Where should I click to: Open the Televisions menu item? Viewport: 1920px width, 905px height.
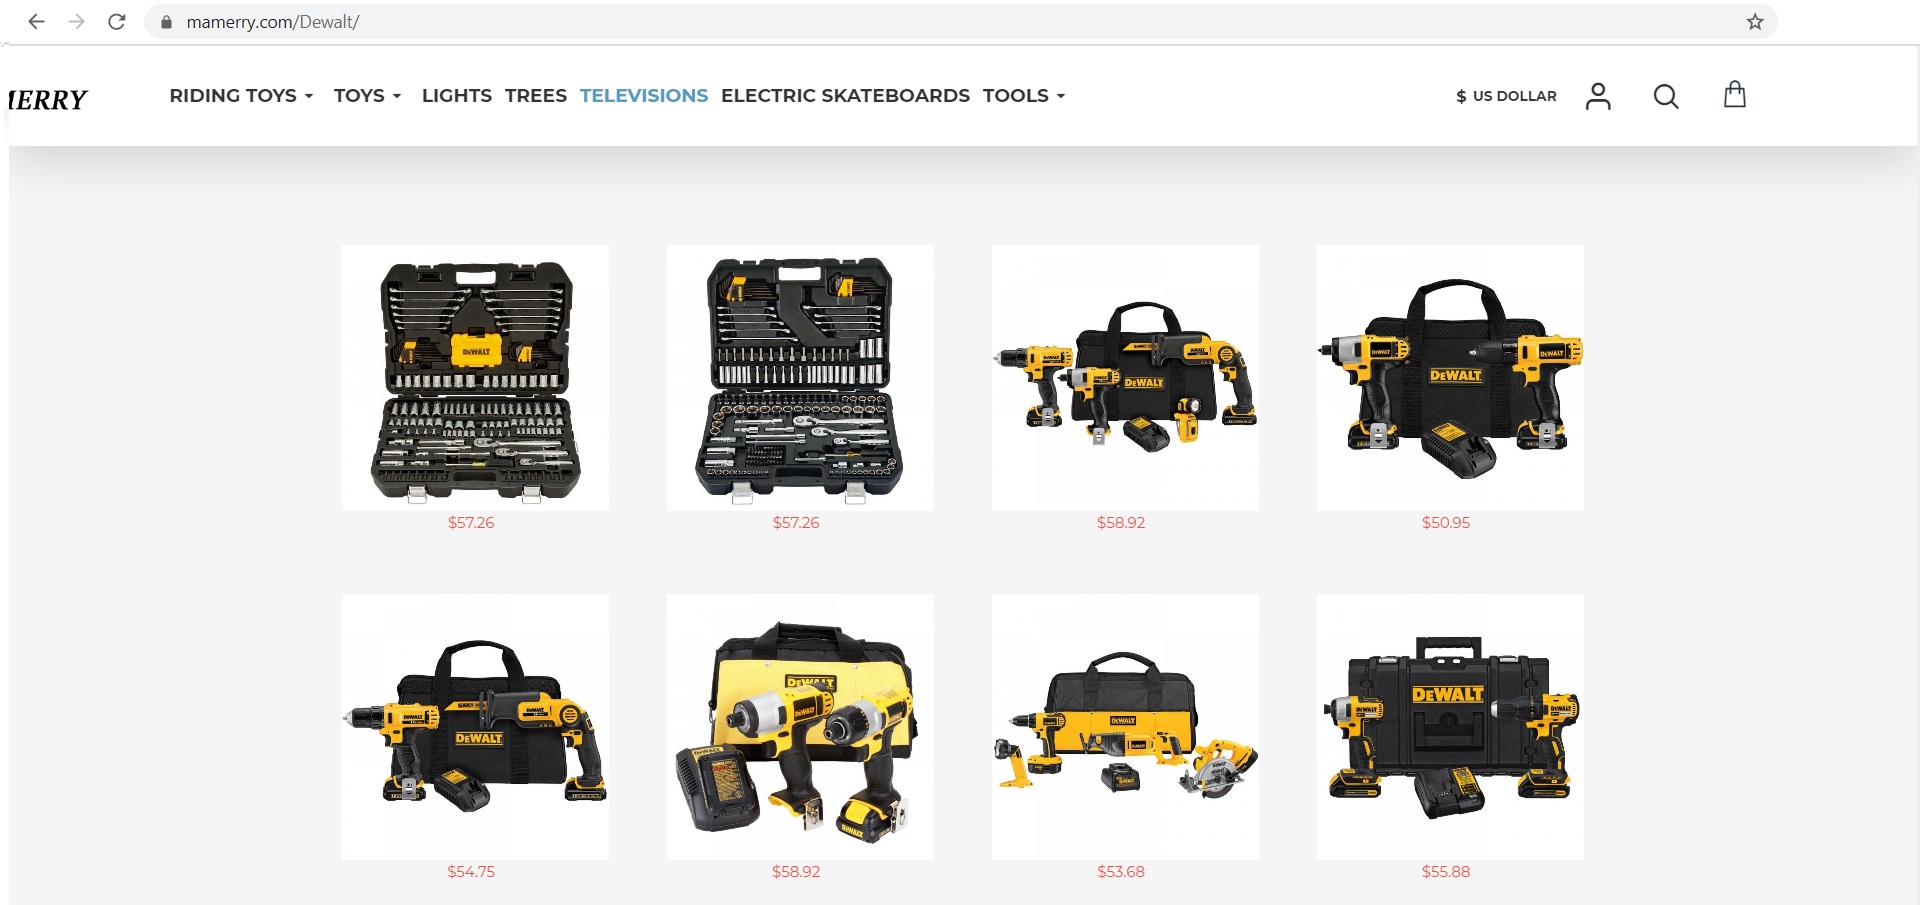coord(644,96)
